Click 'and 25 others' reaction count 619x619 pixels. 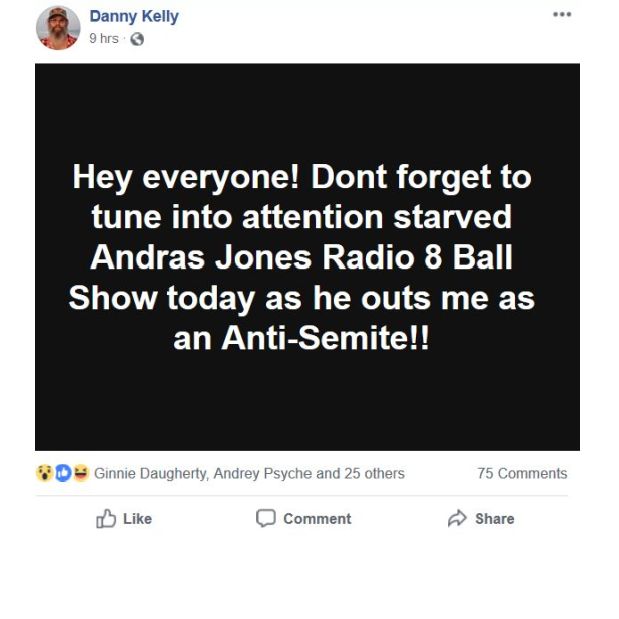coord(360,473)
